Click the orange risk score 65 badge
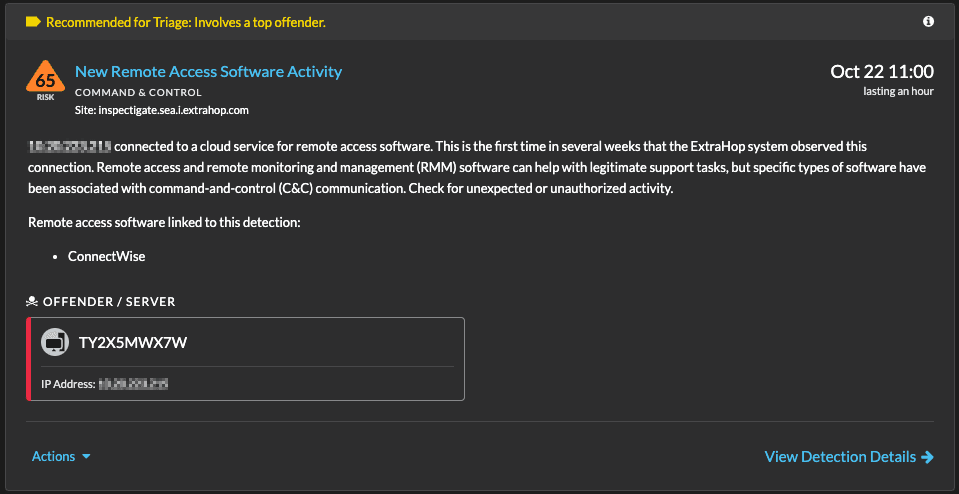This screenshot has height=494, width=959. tap(45, 82)
